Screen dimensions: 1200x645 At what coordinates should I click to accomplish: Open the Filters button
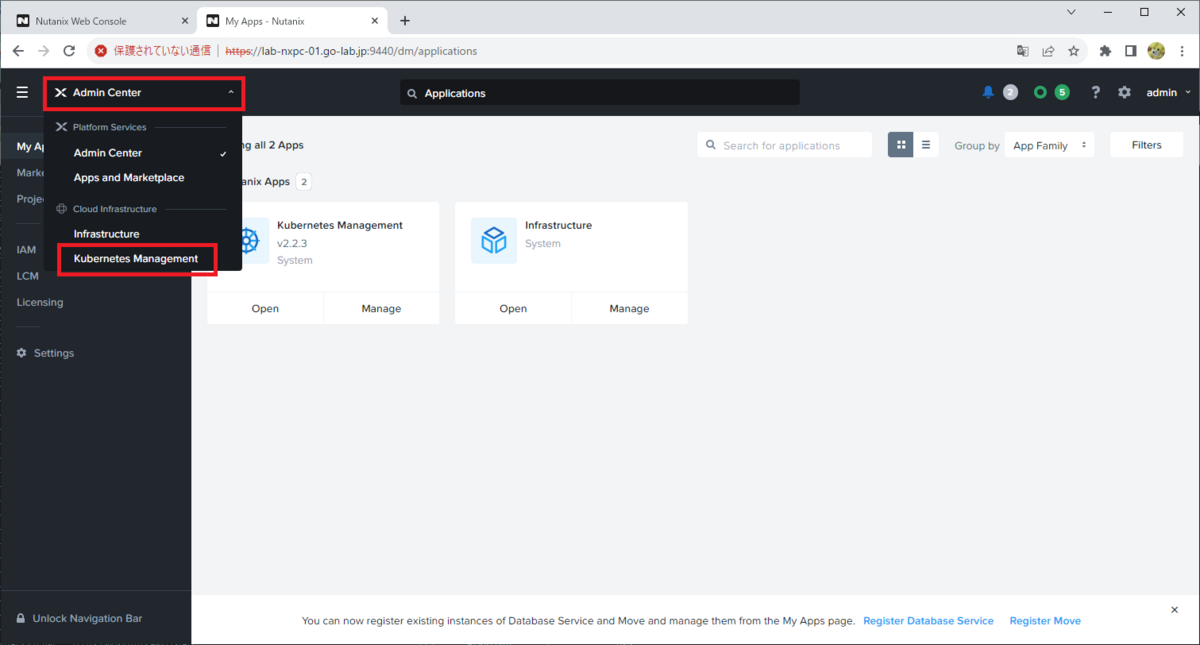tap(1146, 145)
